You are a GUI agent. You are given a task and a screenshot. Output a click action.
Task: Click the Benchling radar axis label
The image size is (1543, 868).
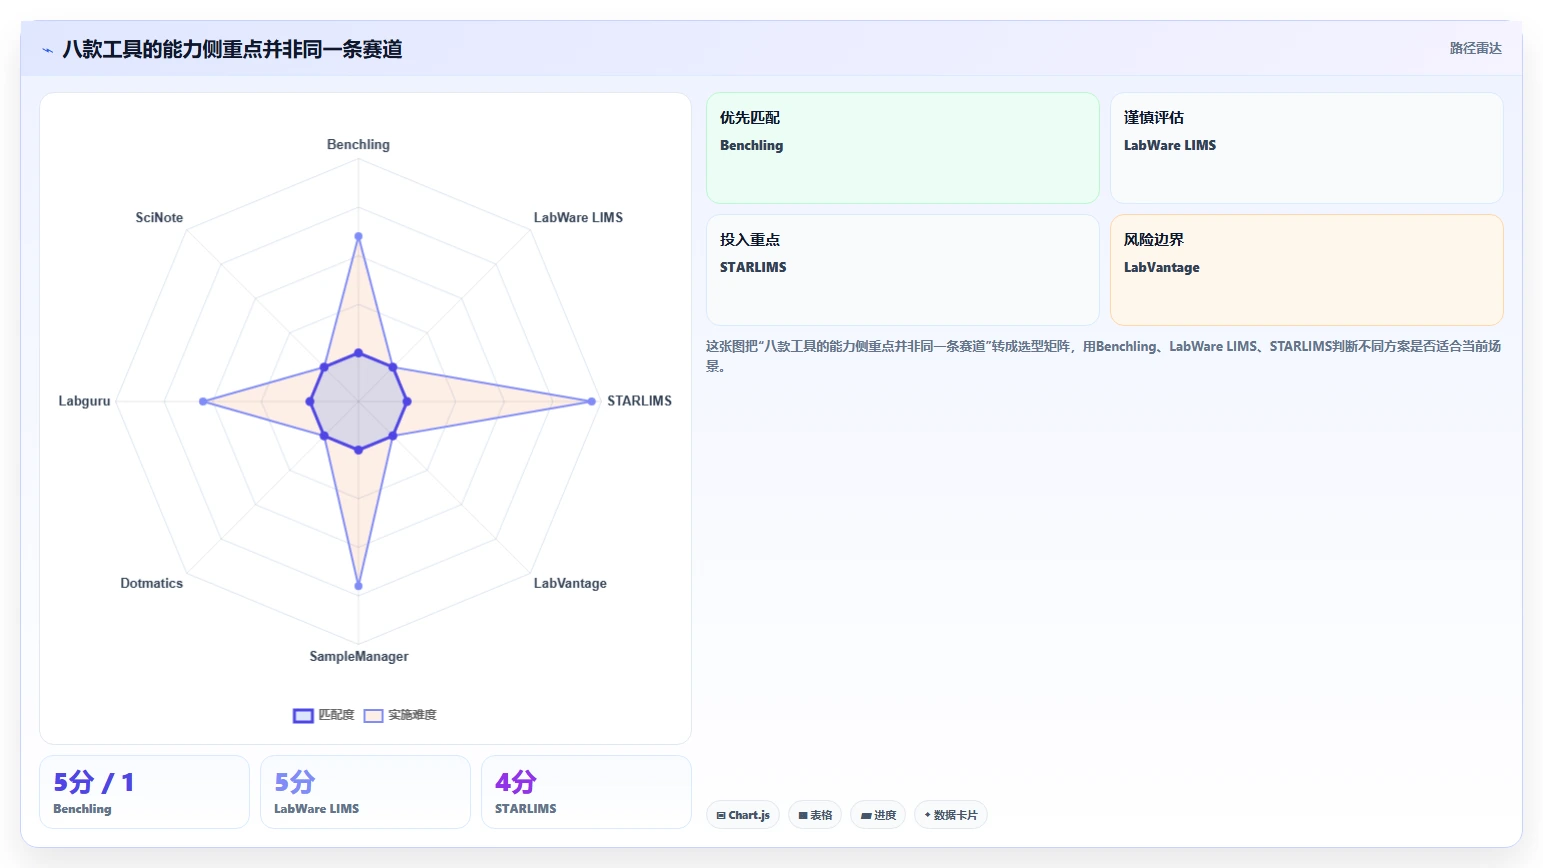tap(358, 144)
